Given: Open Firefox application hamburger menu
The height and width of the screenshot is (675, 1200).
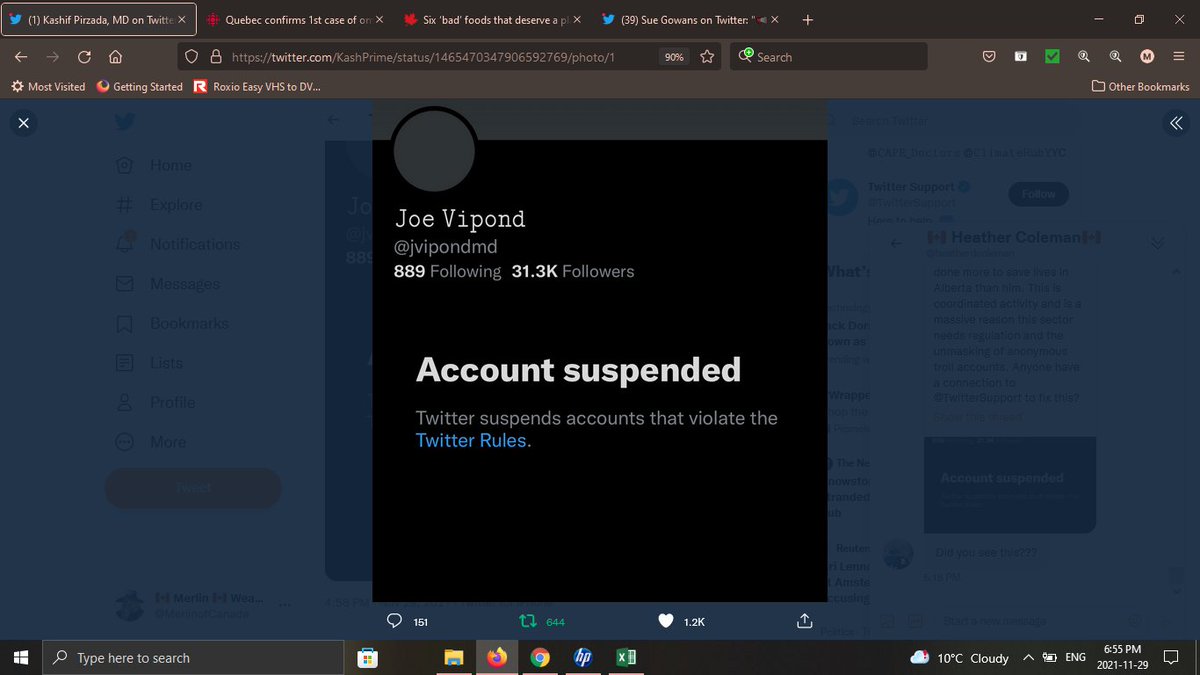Looking at the screenshot, I should pos(1179,57).
